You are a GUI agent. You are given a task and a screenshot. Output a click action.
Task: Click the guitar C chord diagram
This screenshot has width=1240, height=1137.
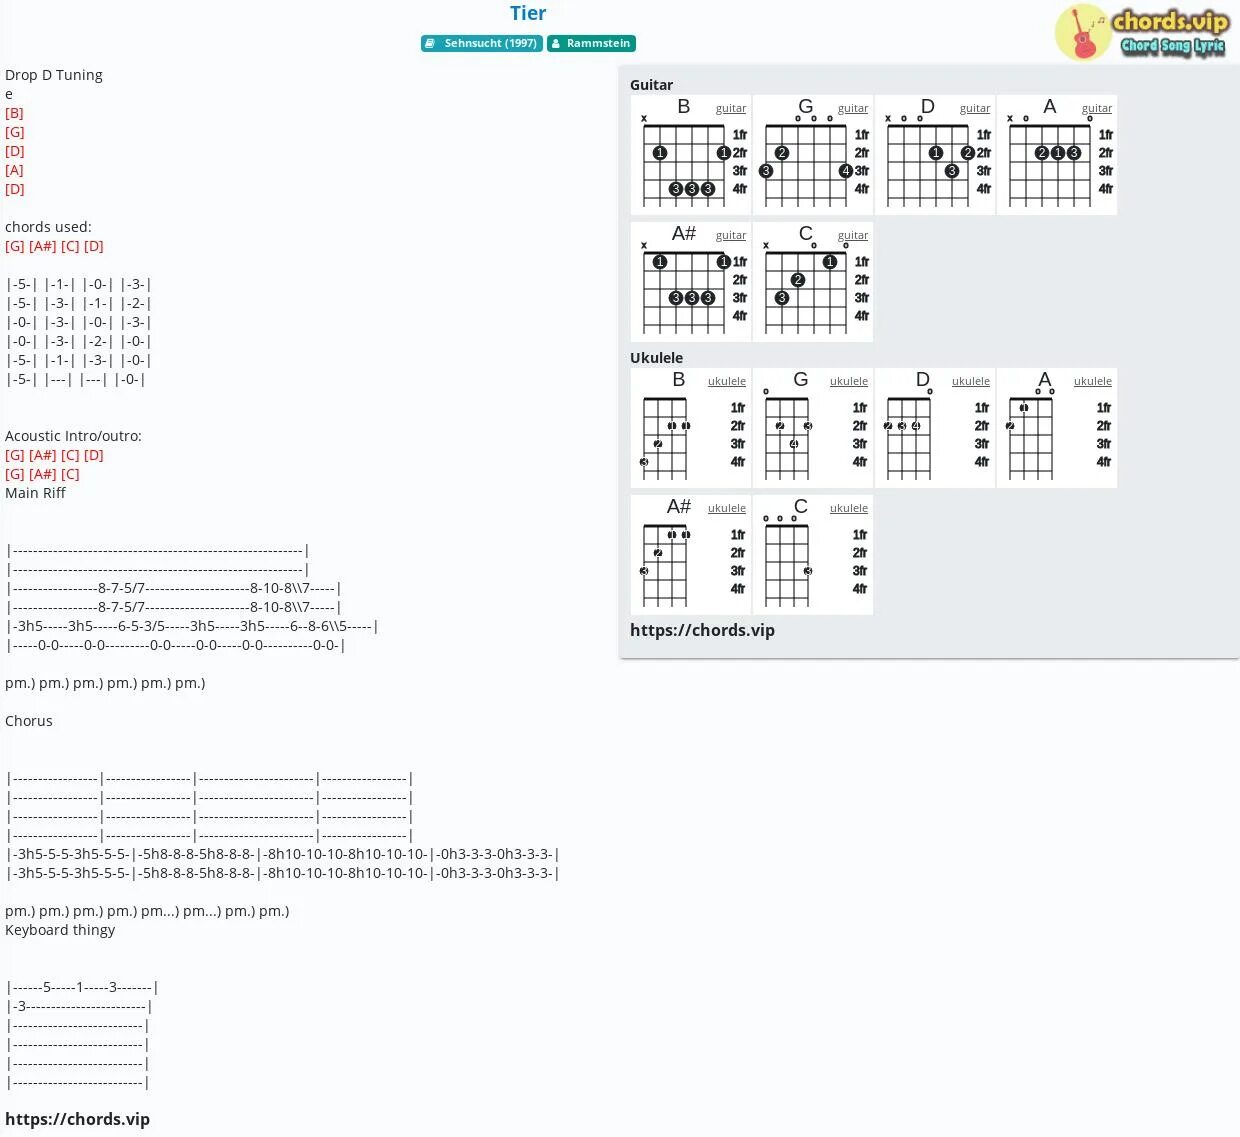(x=813, y=282)
